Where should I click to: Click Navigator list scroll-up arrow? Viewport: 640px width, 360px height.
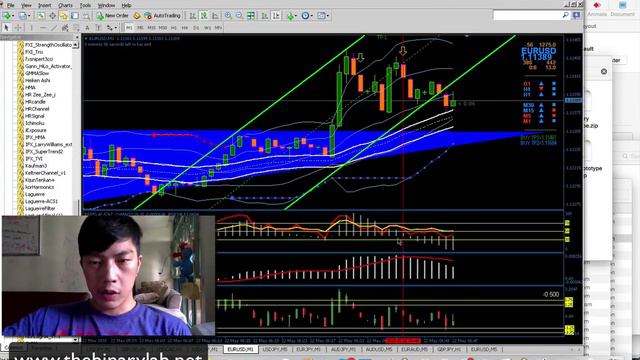click(x=76, y=44)
